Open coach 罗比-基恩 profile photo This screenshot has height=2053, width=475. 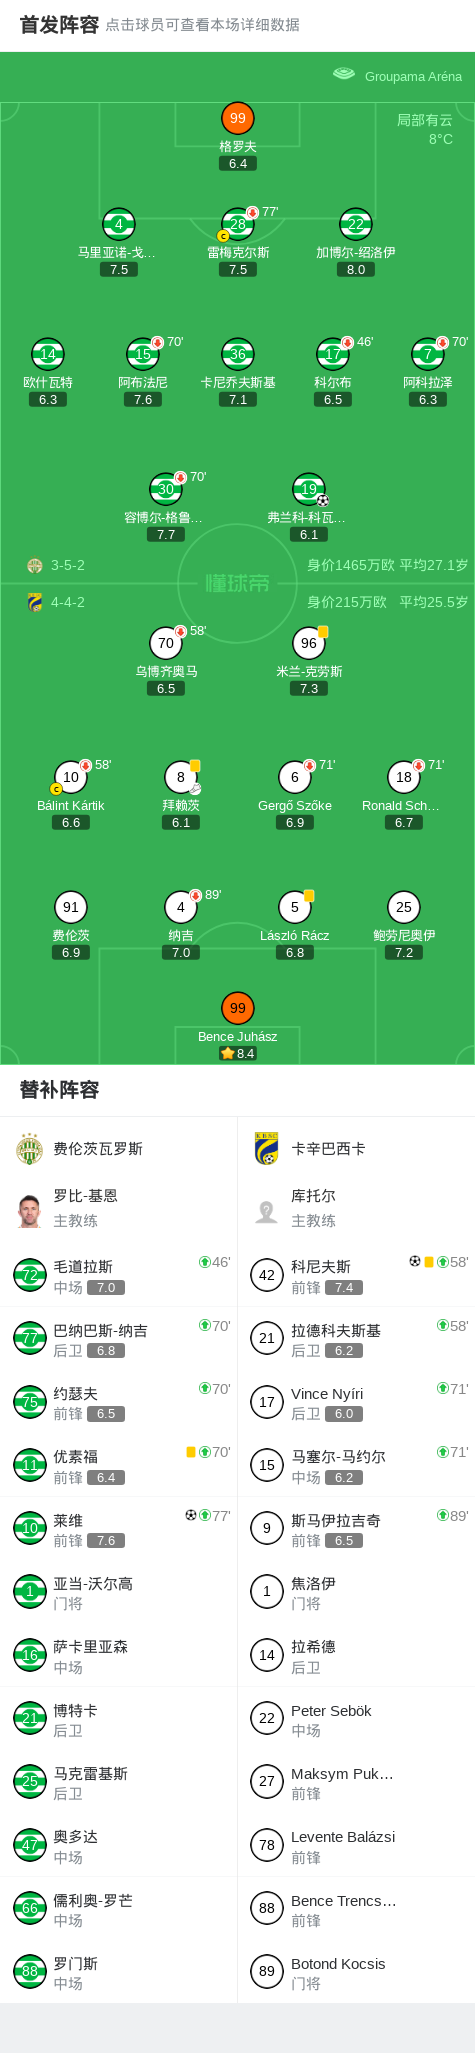(30, 1210)
